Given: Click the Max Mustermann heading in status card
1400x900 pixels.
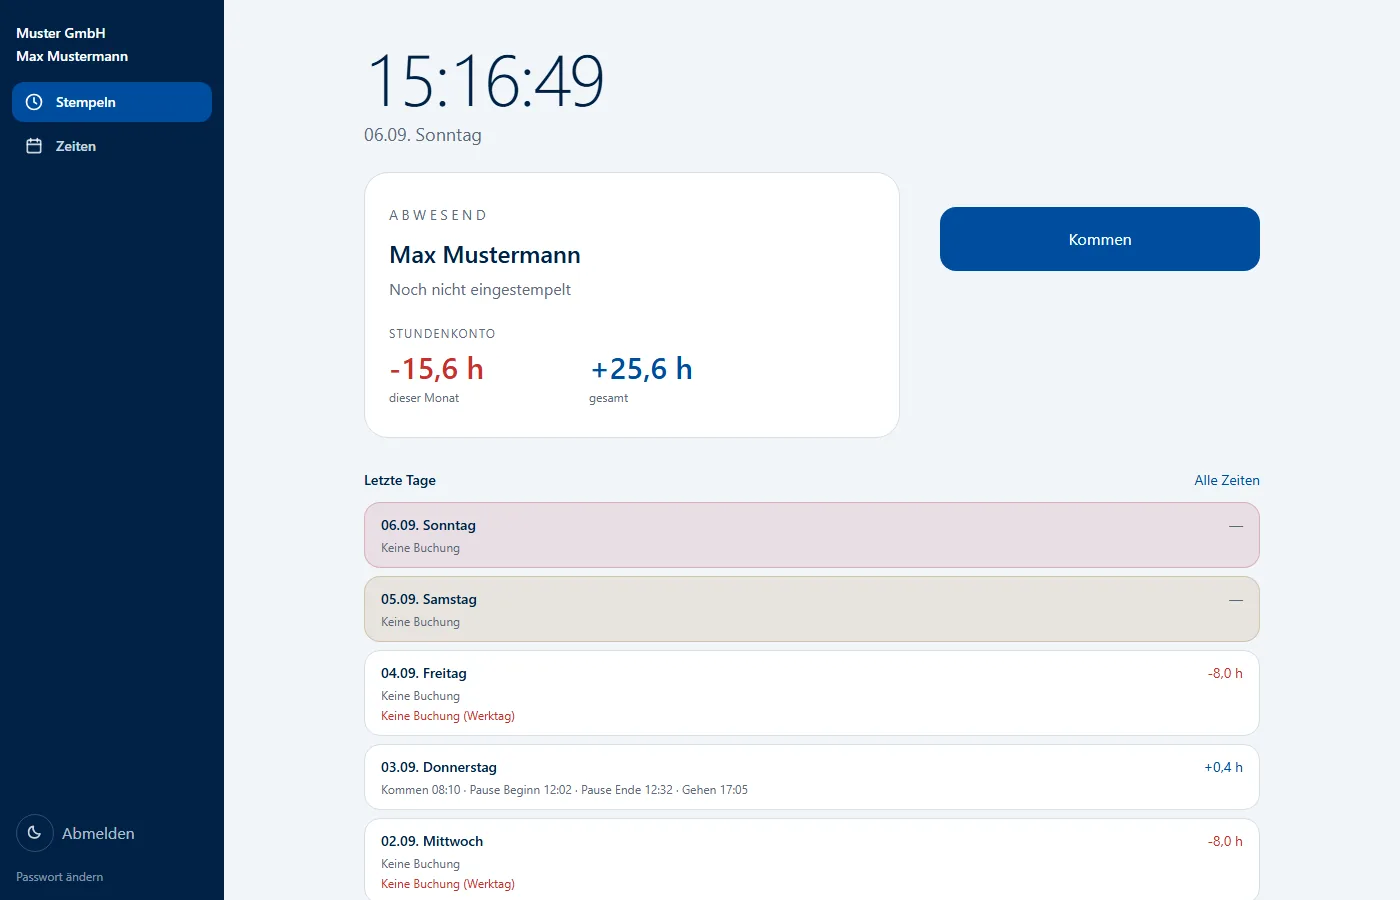Looking at the screenshot, I should coord(485,255).
